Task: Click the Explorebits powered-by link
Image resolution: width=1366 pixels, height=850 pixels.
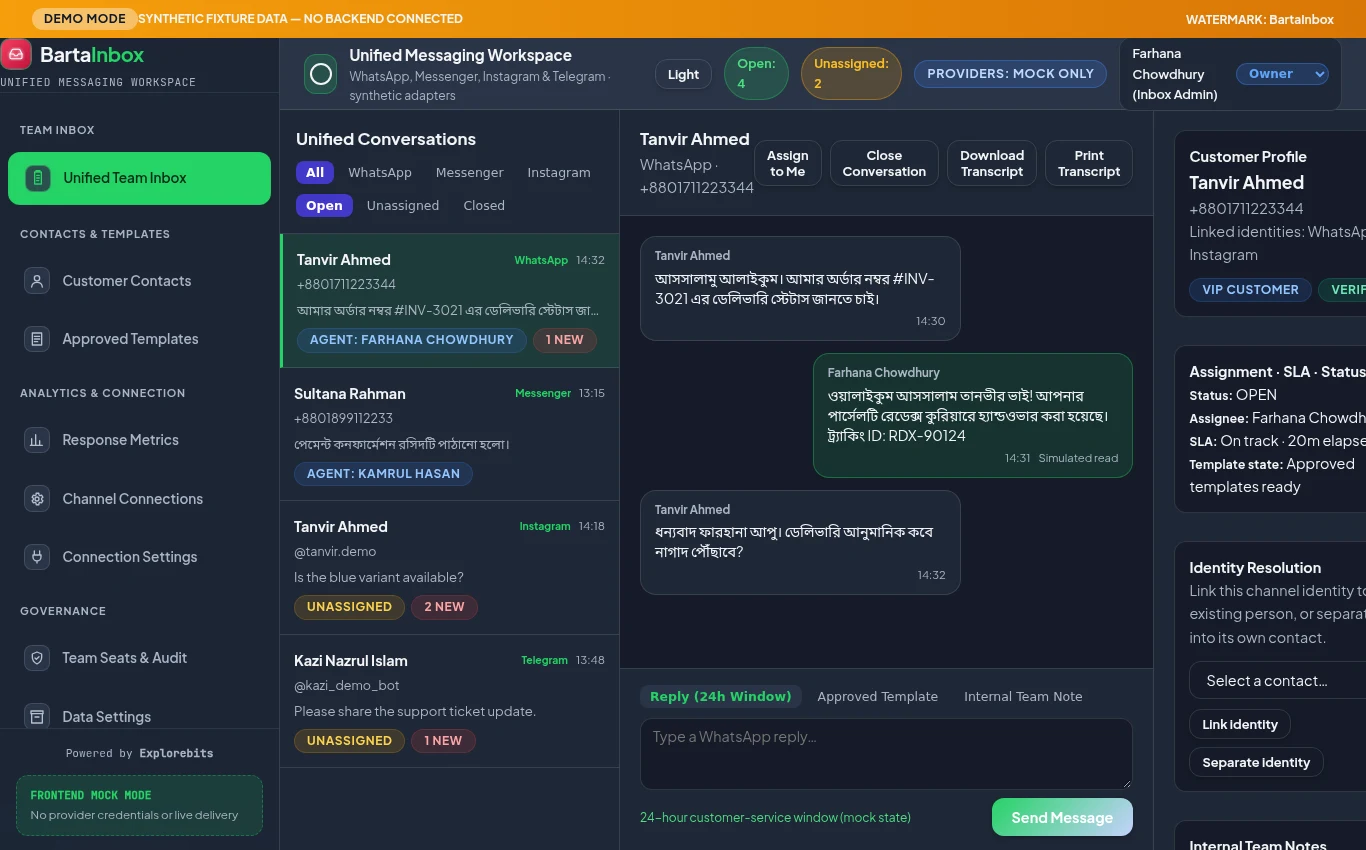Action: pyautogui.click(x=176, y=753)
